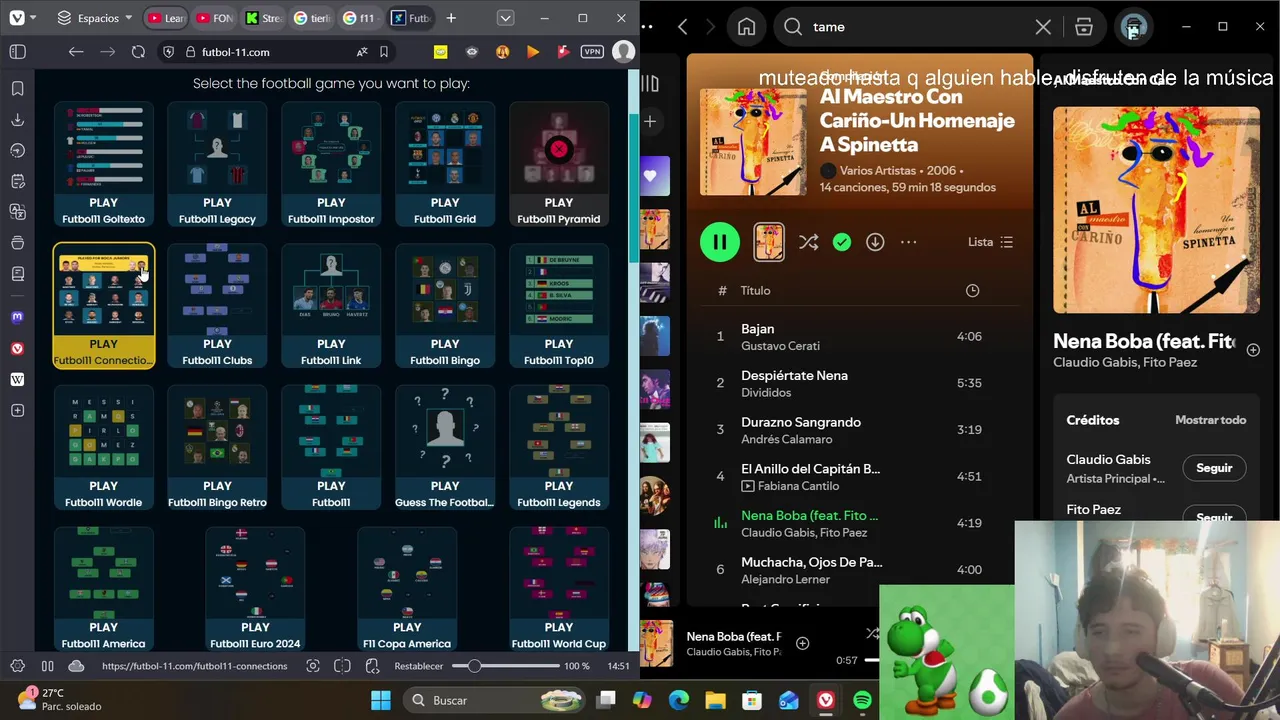Switch to the Learn YouTube tab
The height and width of the screenshot is (720, 1280).
pyautogui.click(x=166, y=18)
